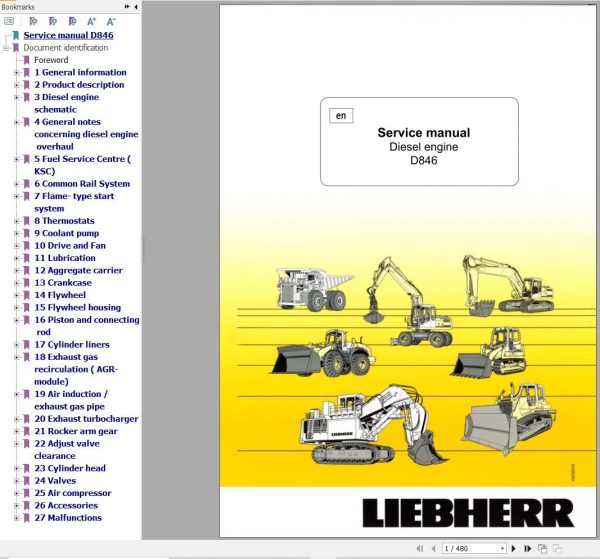This screenshot has height=559, width=600.
Task: Expand 10 Drive and Fan bookmark
Action: 16,246
